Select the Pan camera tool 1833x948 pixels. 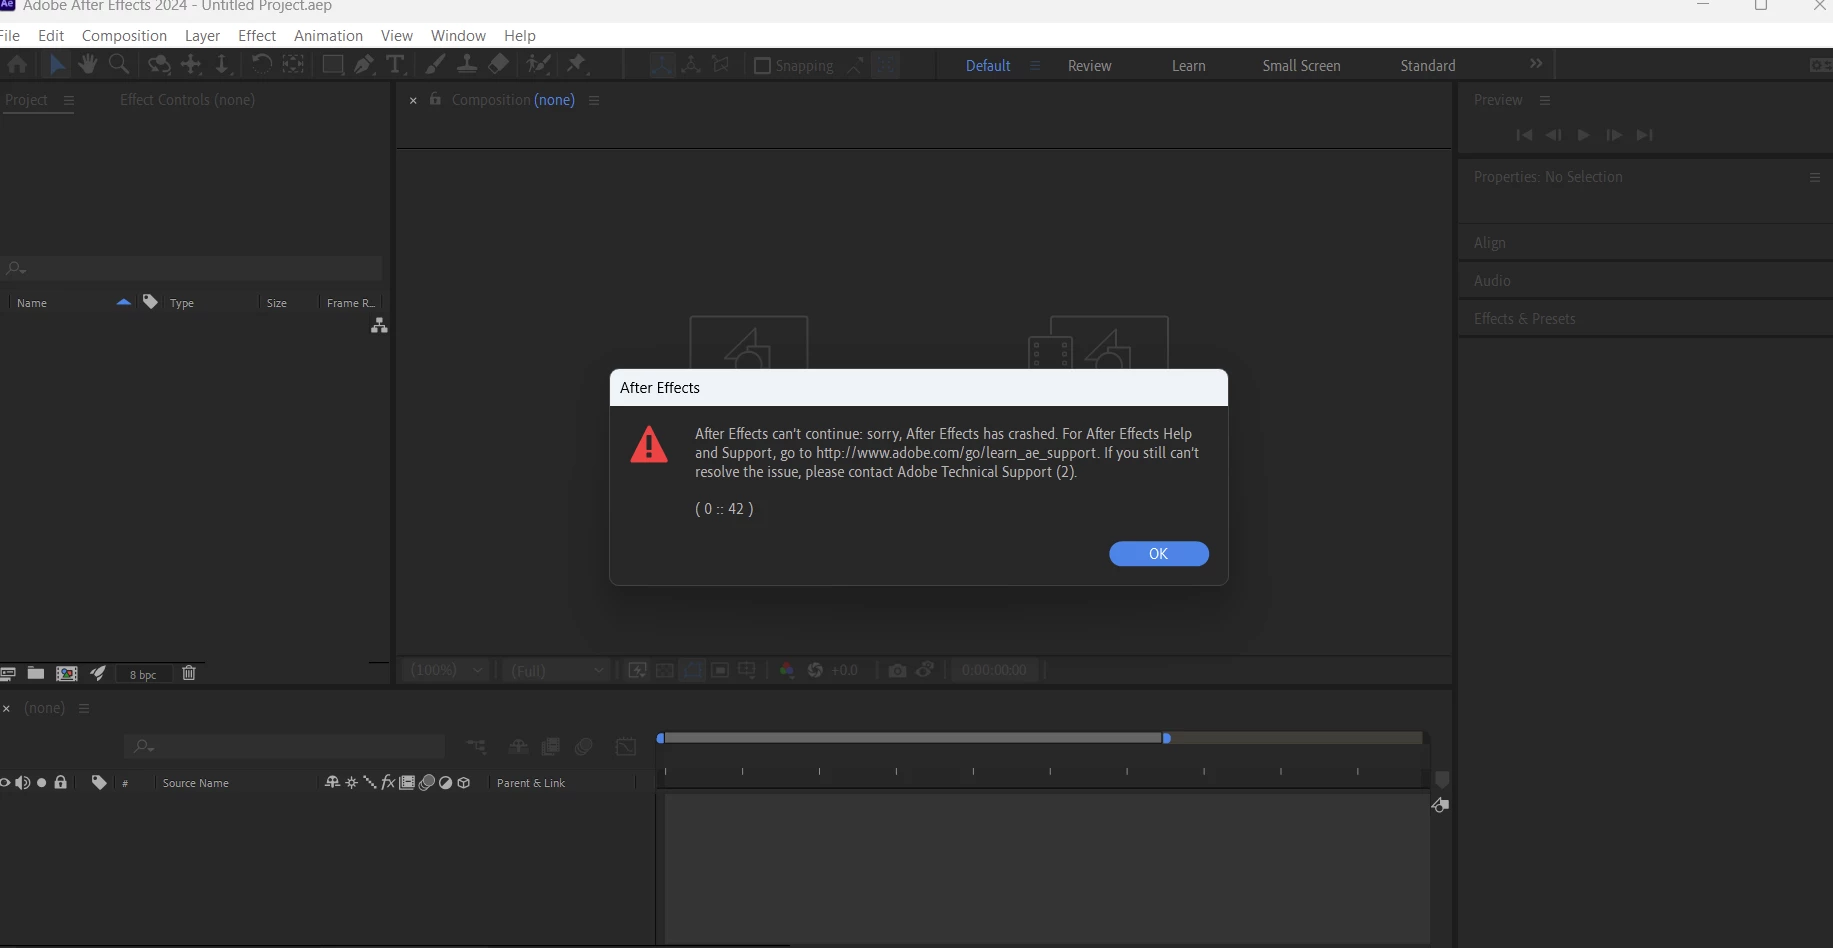191,65
